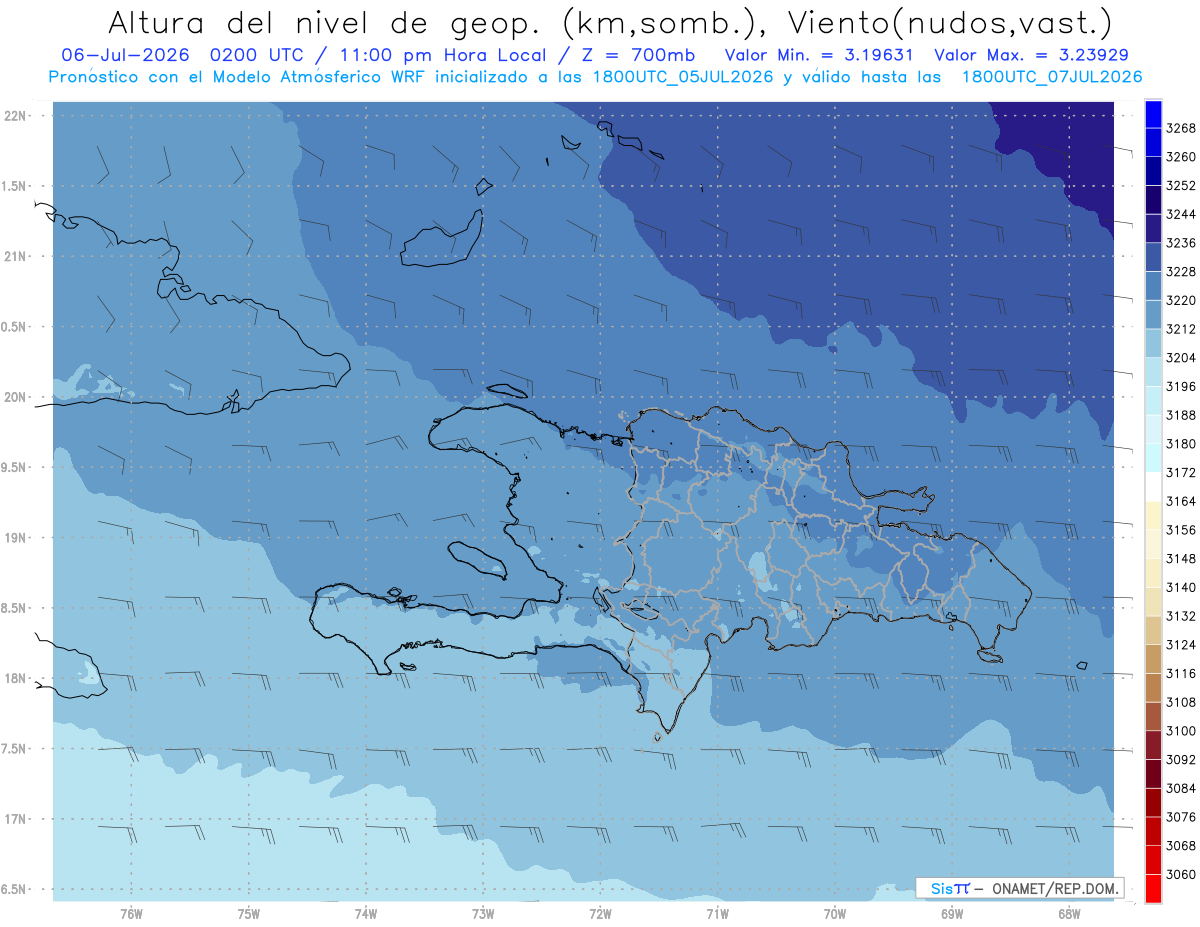Click the 3116 color bar label
Image resolution: width=1200 pixels, height=927 pixels.
pos(1181,674)
